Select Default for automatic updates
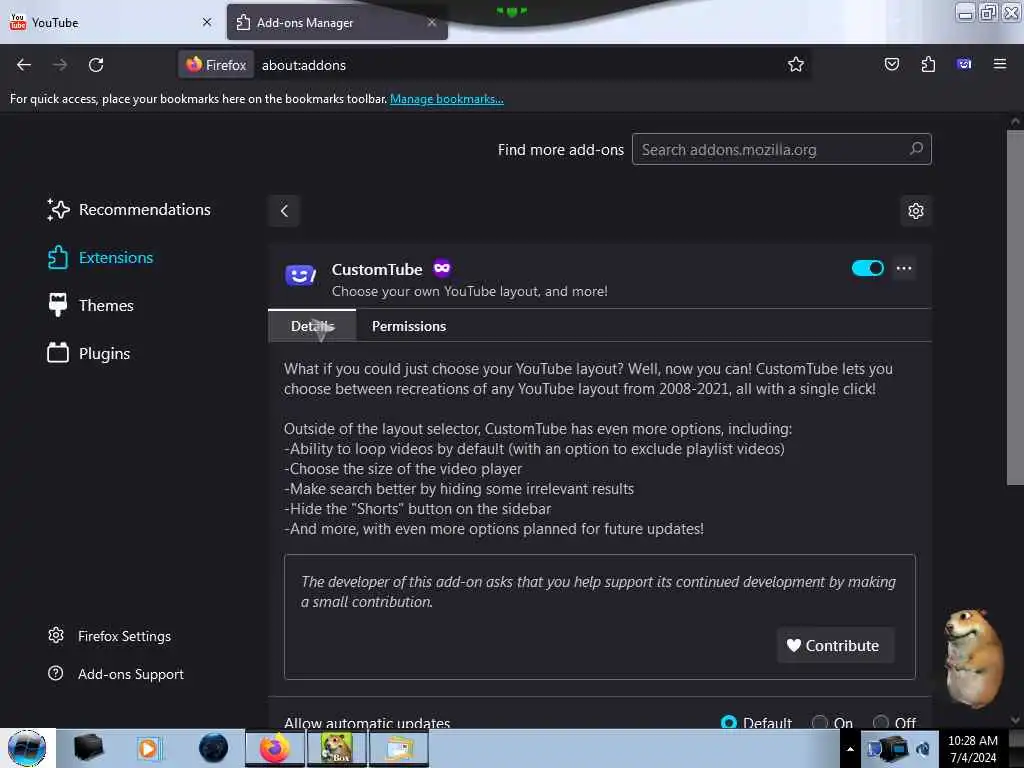The image size is (1024, 768). point(728,722)
